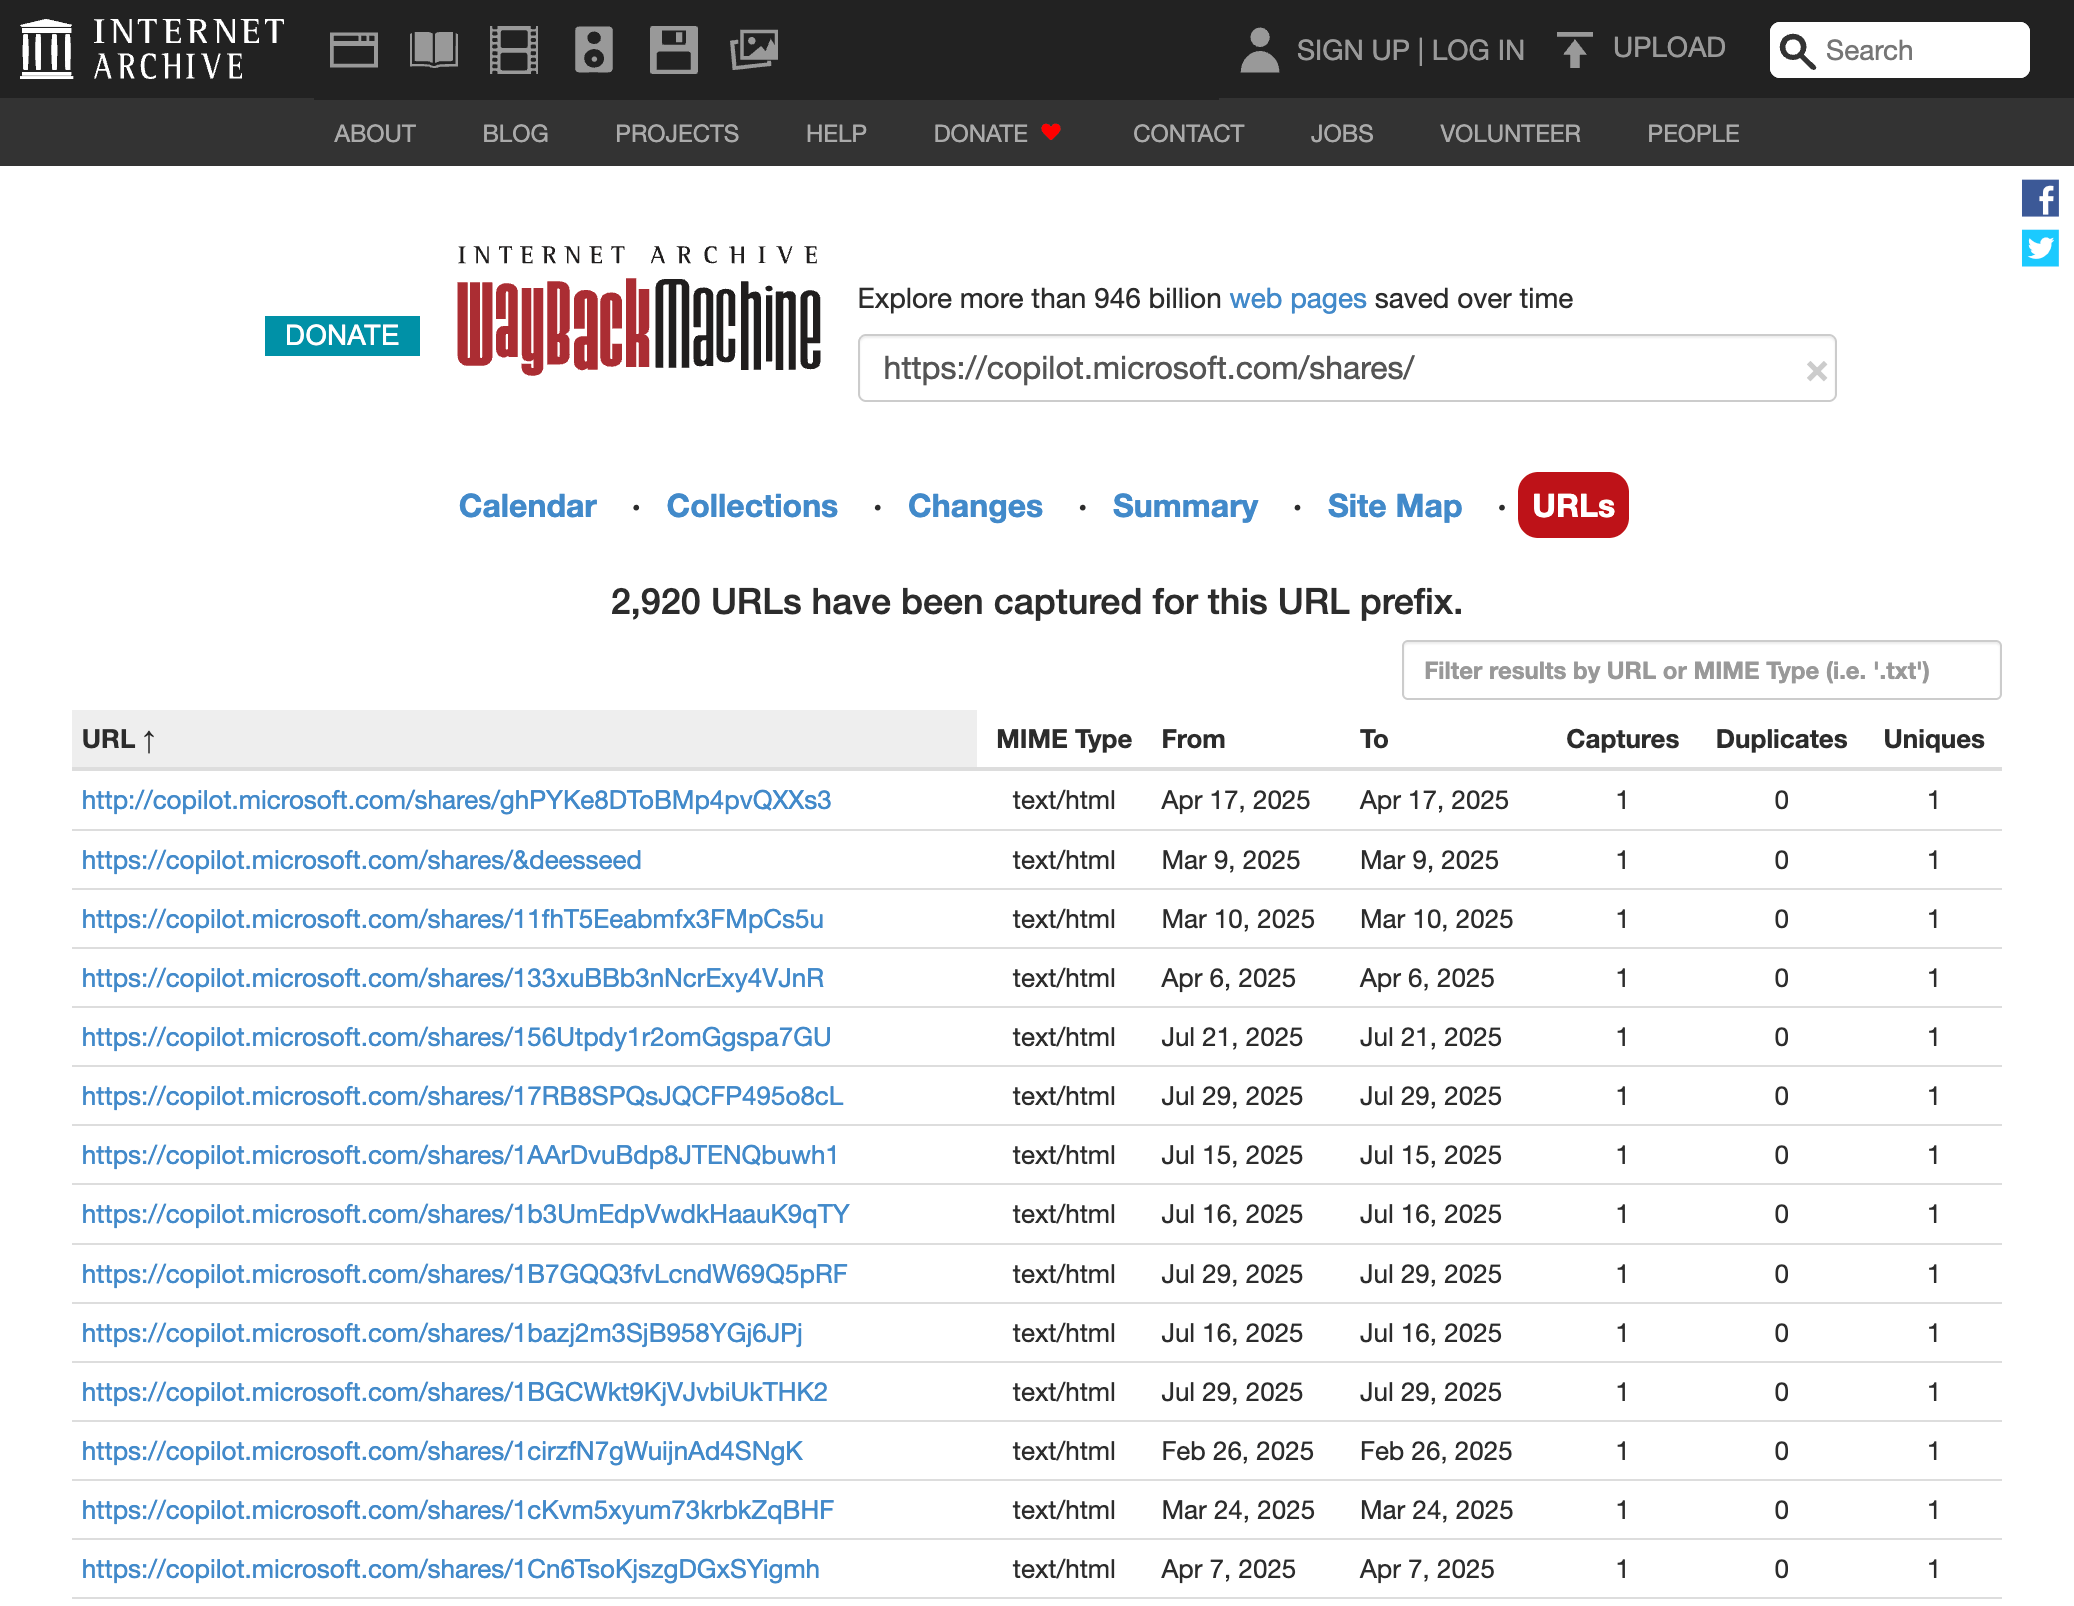The height and width of the screenshot is (1606, 2074).
Task: Open the &deesseed share URL
Action: pos(361,860)
